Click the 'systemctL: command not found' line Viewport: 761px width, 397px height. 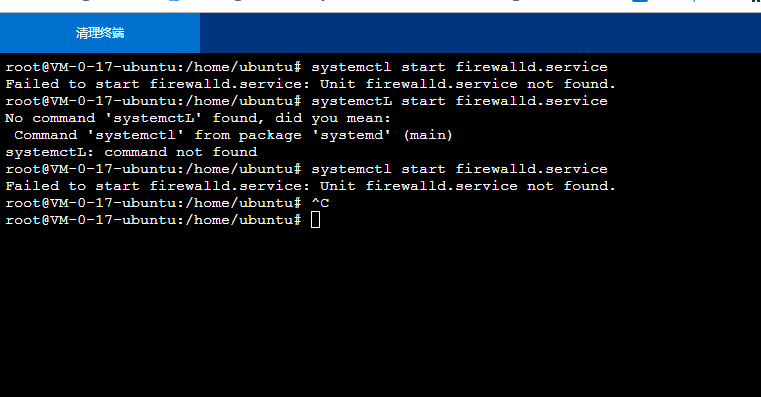pos(131,152)
